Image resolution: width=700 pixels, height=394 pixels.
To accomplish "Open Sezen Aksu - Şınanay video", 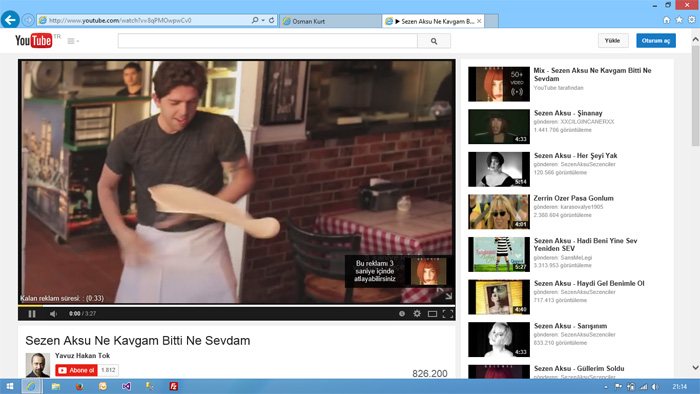I will click(x=568, y=113).
